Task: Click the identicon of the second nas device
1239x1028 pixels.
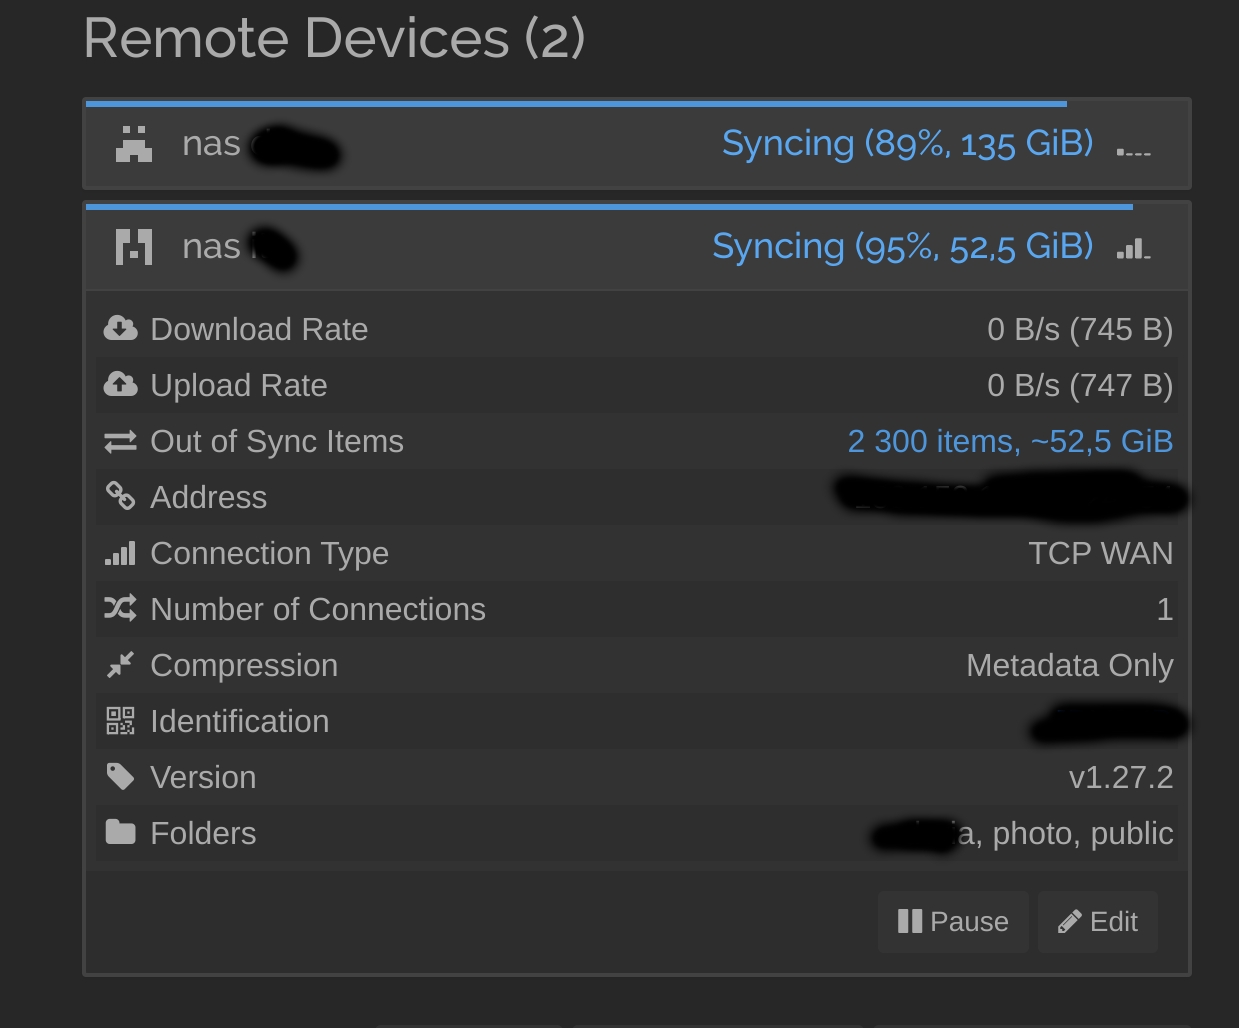Action: [x=134, y=247]
